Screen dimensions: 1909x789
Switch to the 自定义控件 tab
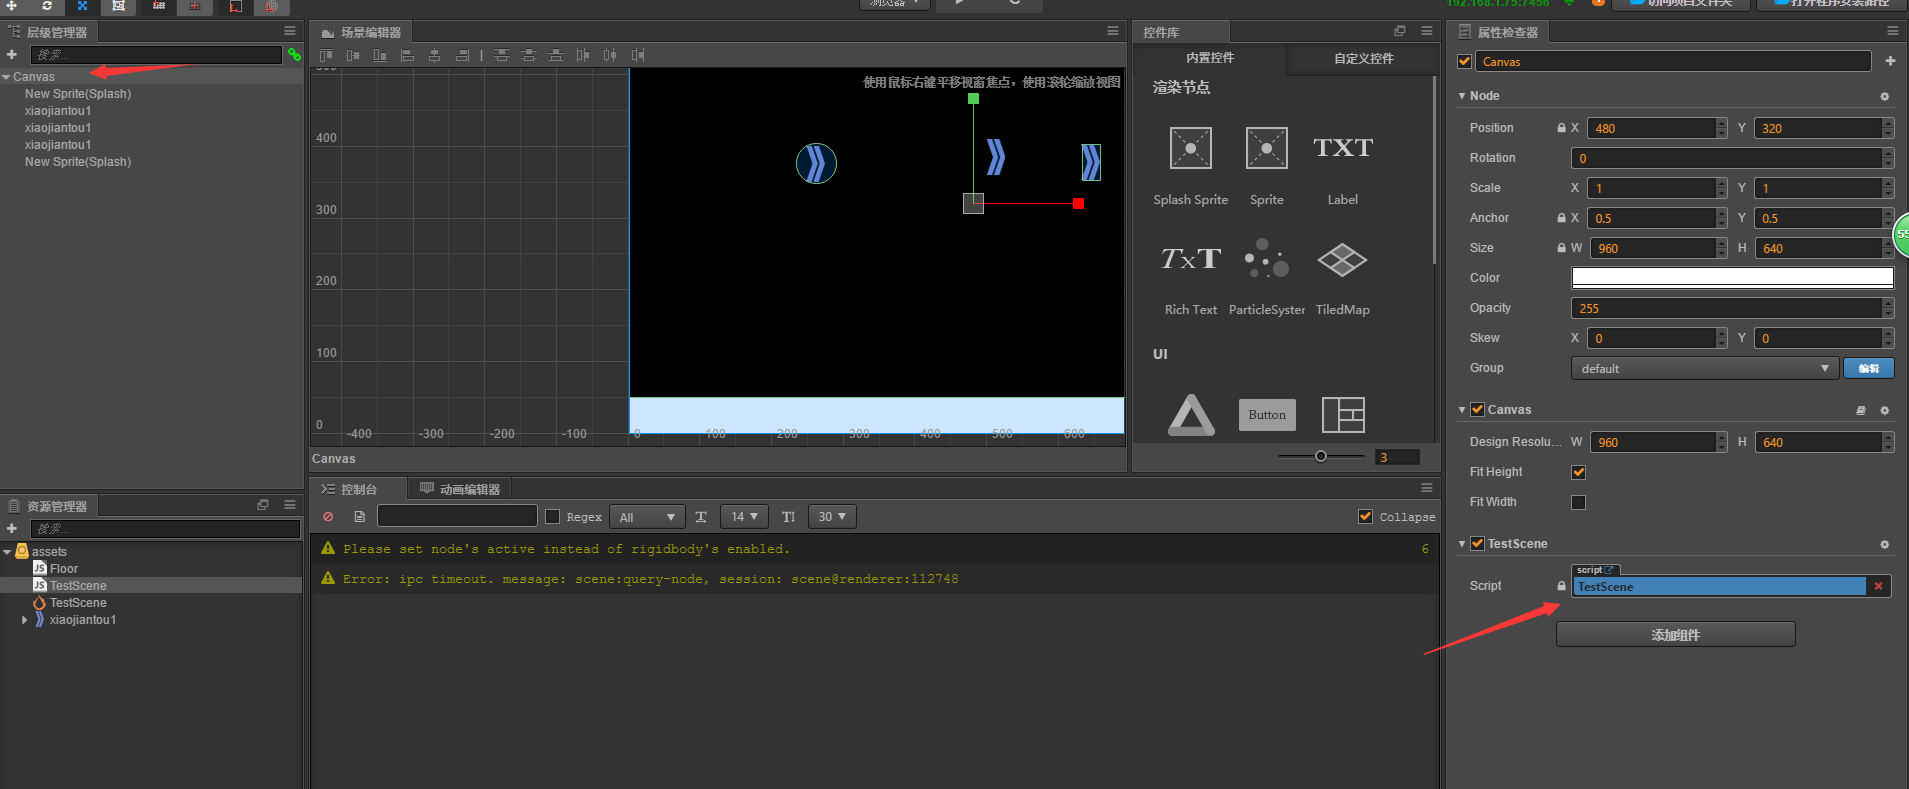(1363, 59)
